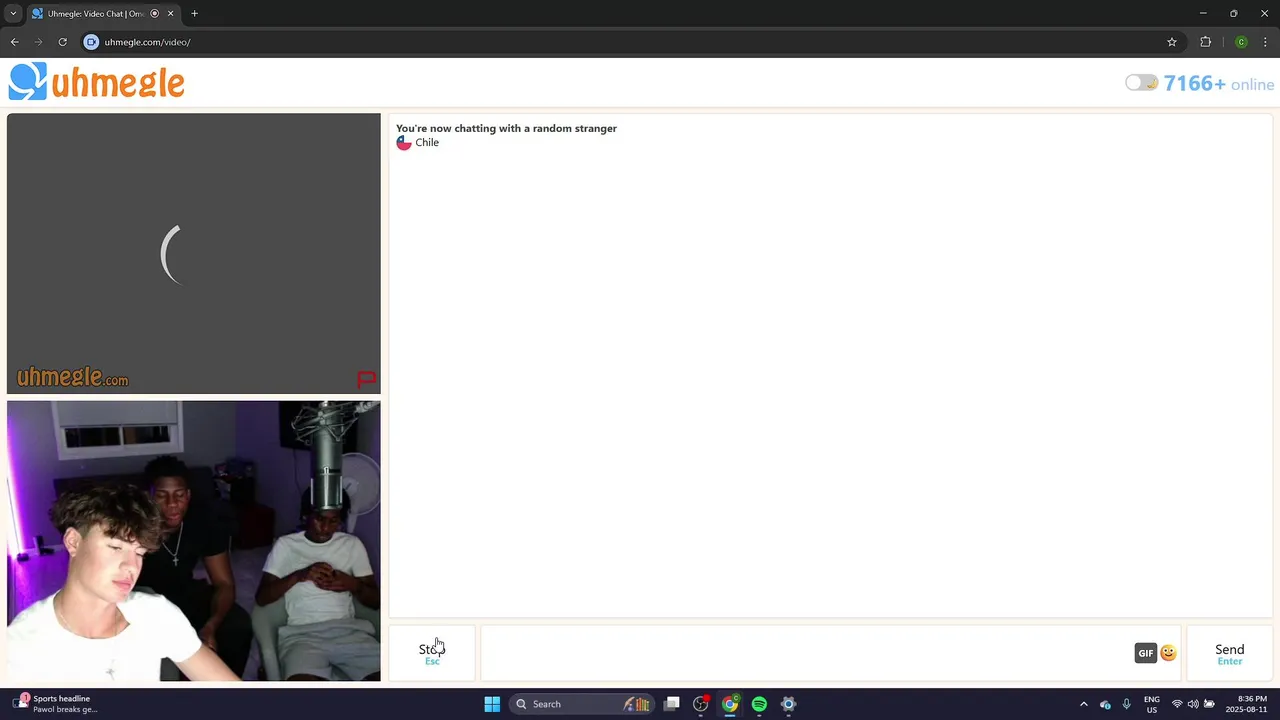Open a new browser tab
Image resolution: width=1280 pixels, height=720 pixels.
pyautogui.click(x=194, y=14)
